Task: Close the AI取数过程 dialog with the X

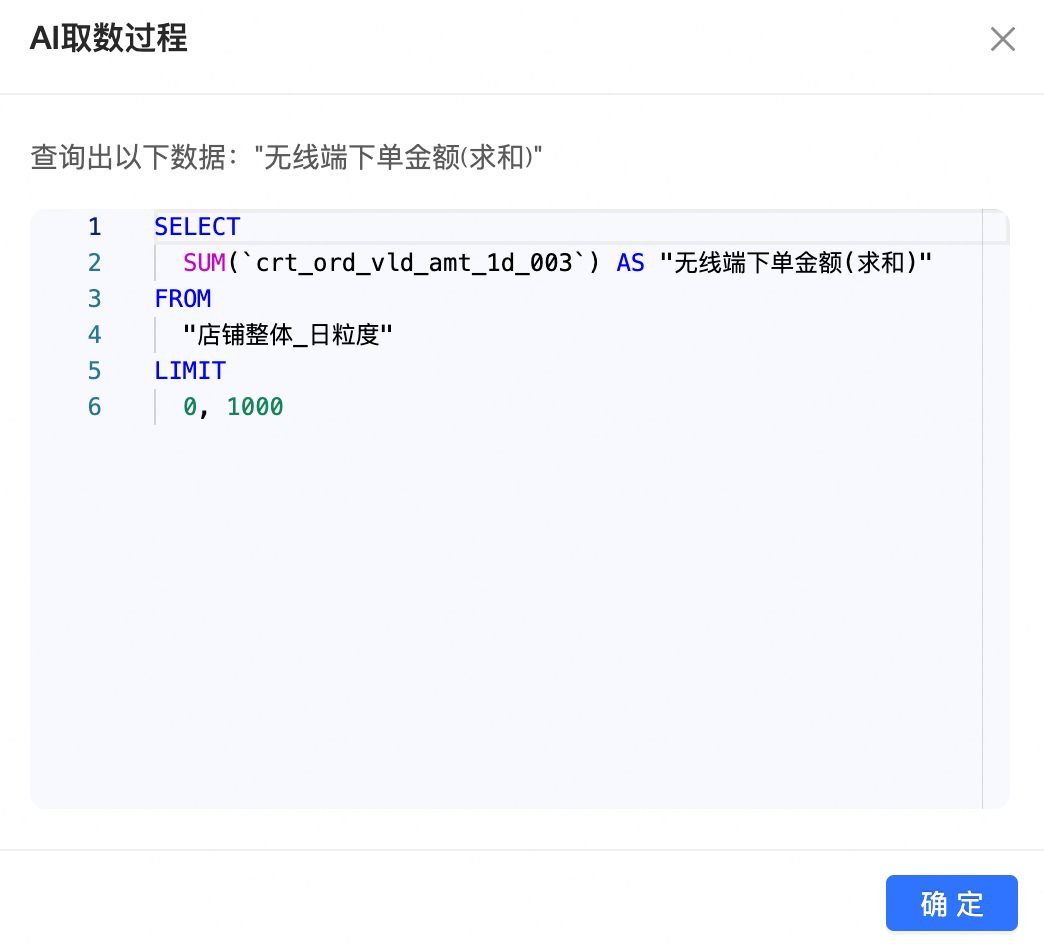Action: (1002, 39)
